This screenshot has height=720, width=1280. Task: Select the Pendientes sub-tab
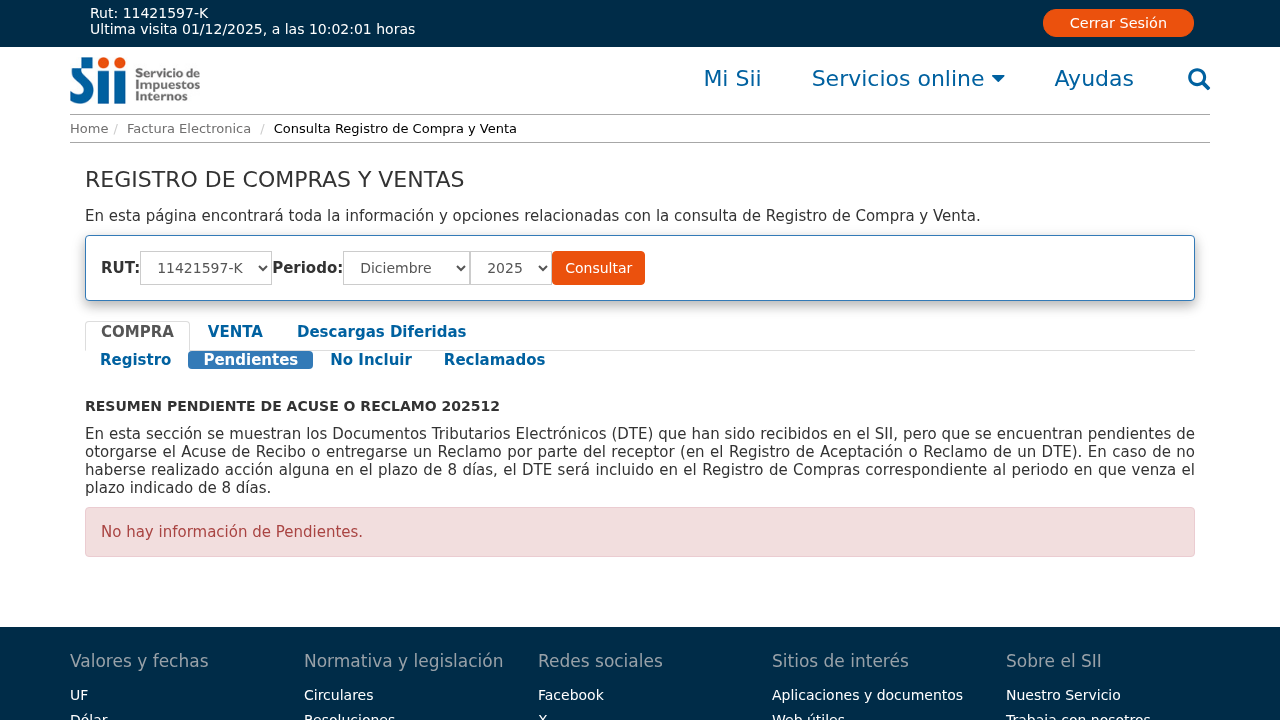click(250, 360)
